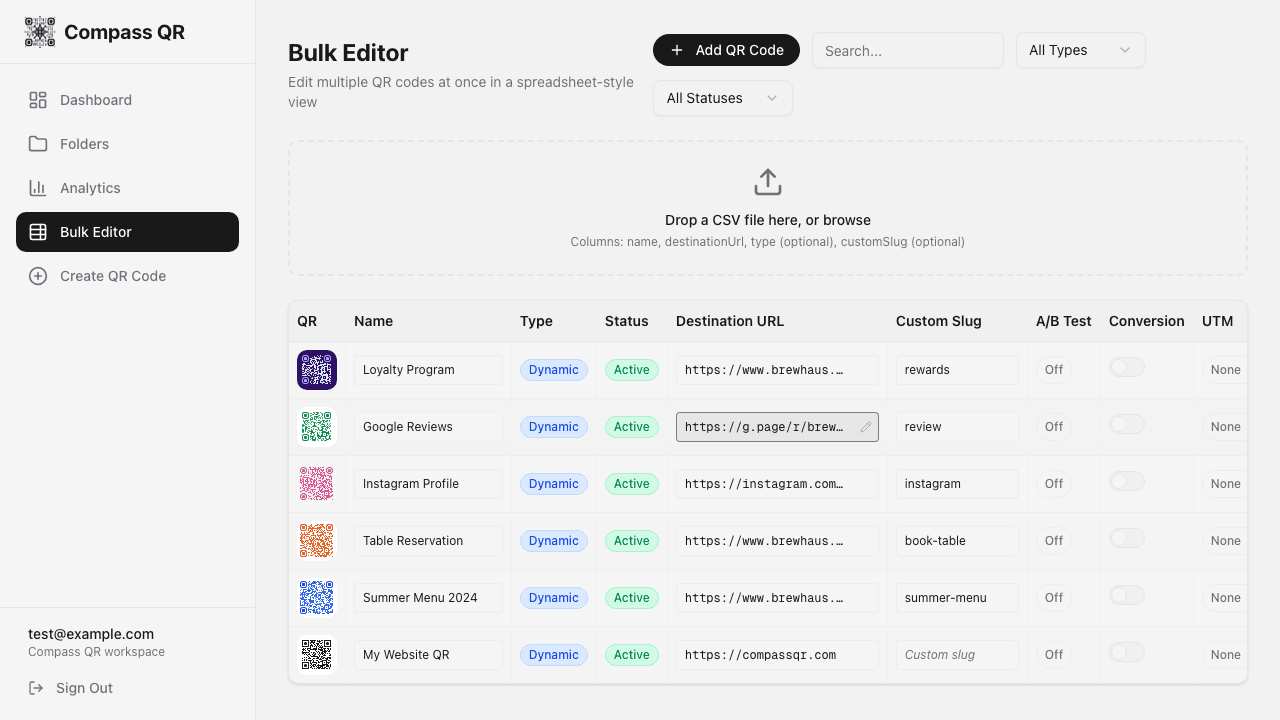Edit the 'review' custom slug field

tap(957, 427)
